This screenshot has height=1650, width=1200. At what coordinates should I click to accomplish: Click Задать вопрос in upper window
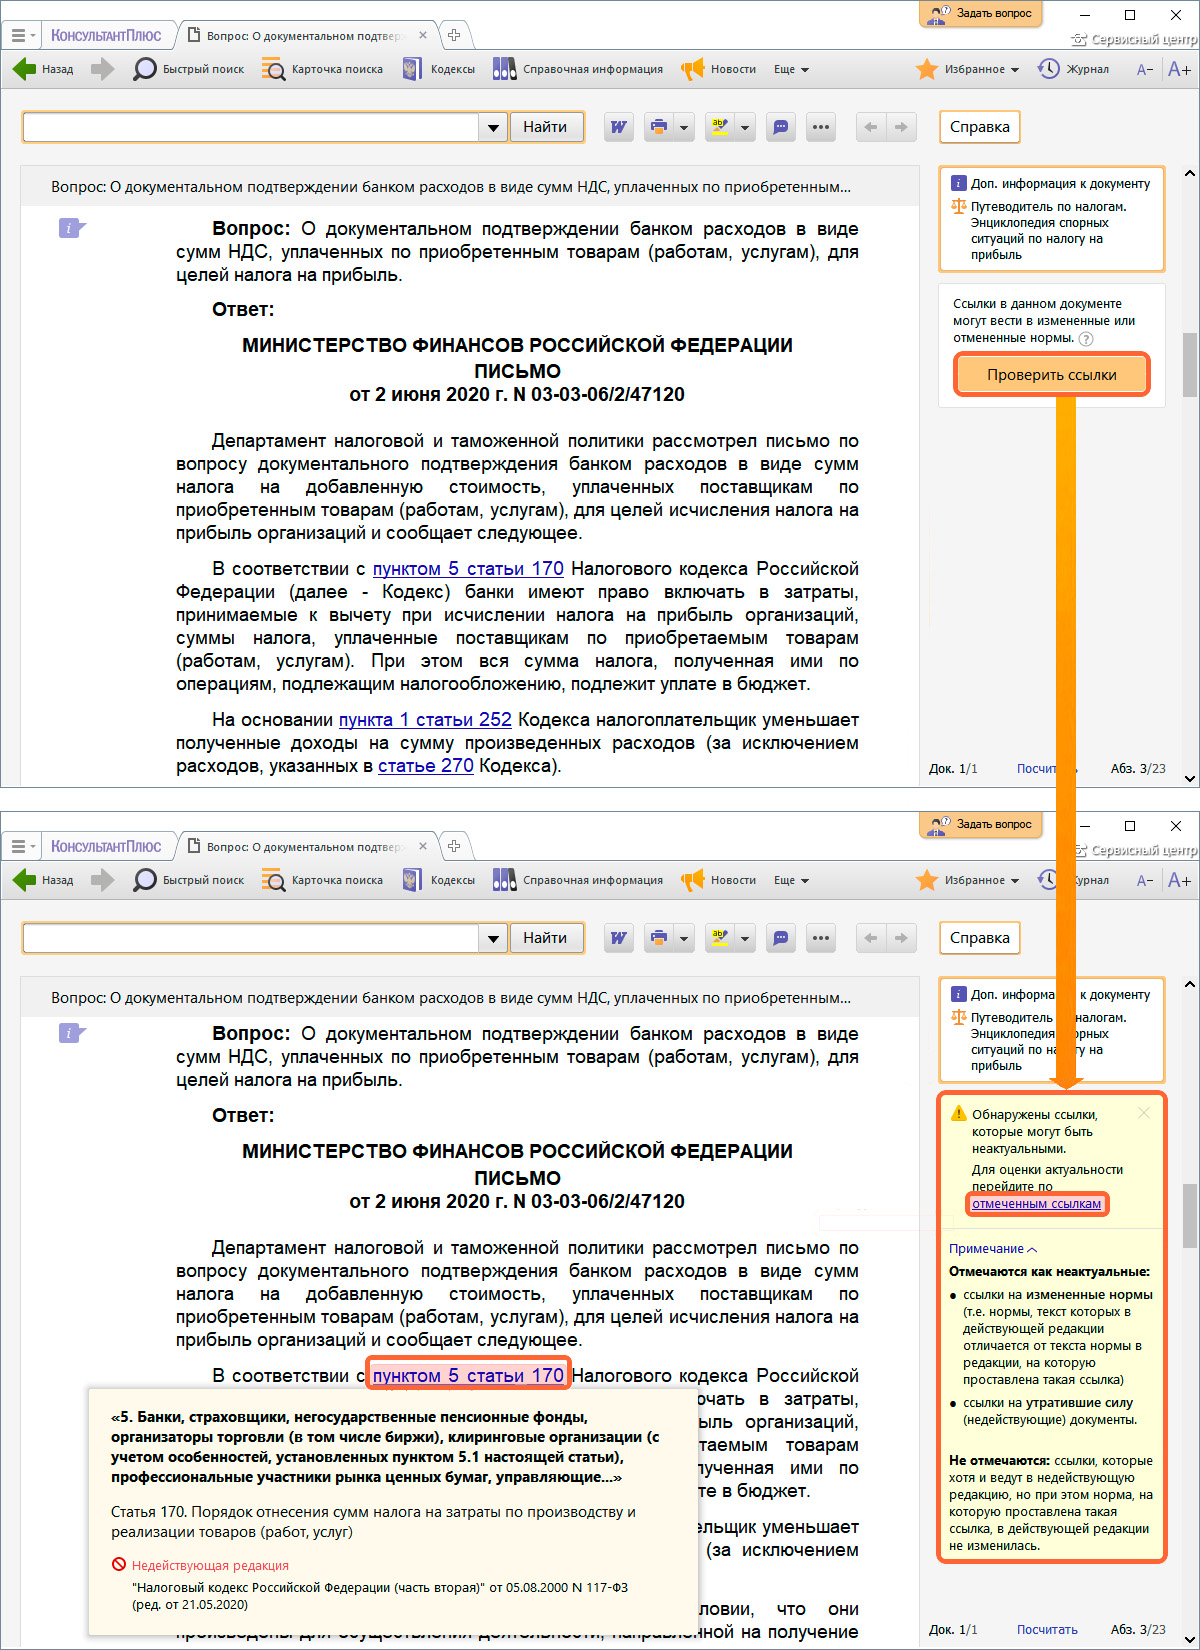point(980,14)
